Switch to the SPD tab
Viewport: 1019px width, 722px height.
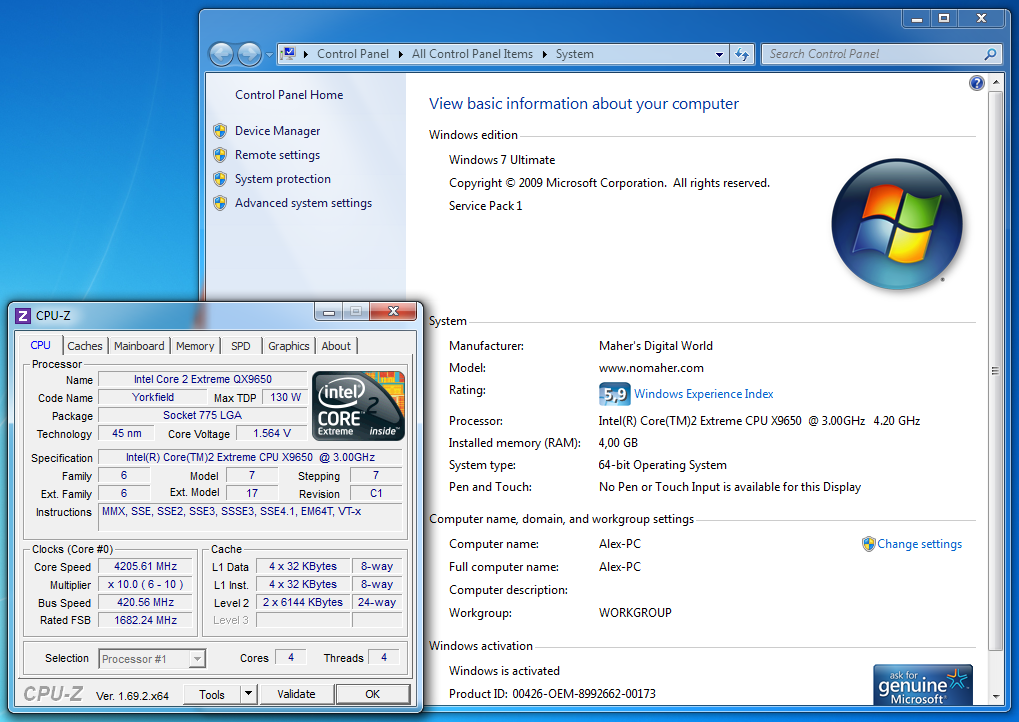tap(241, 346)
